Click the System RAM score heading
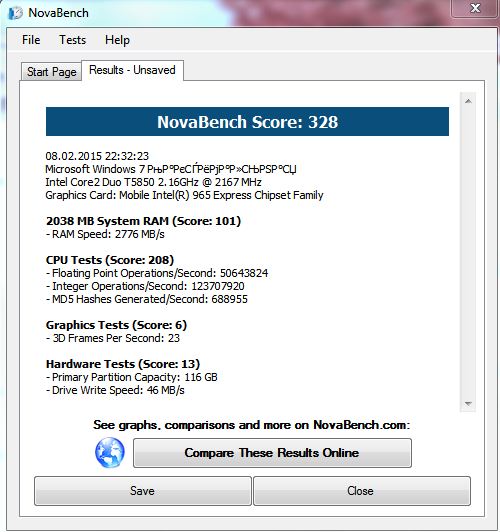Screen dimensions: 500x532 coord(143,221)
